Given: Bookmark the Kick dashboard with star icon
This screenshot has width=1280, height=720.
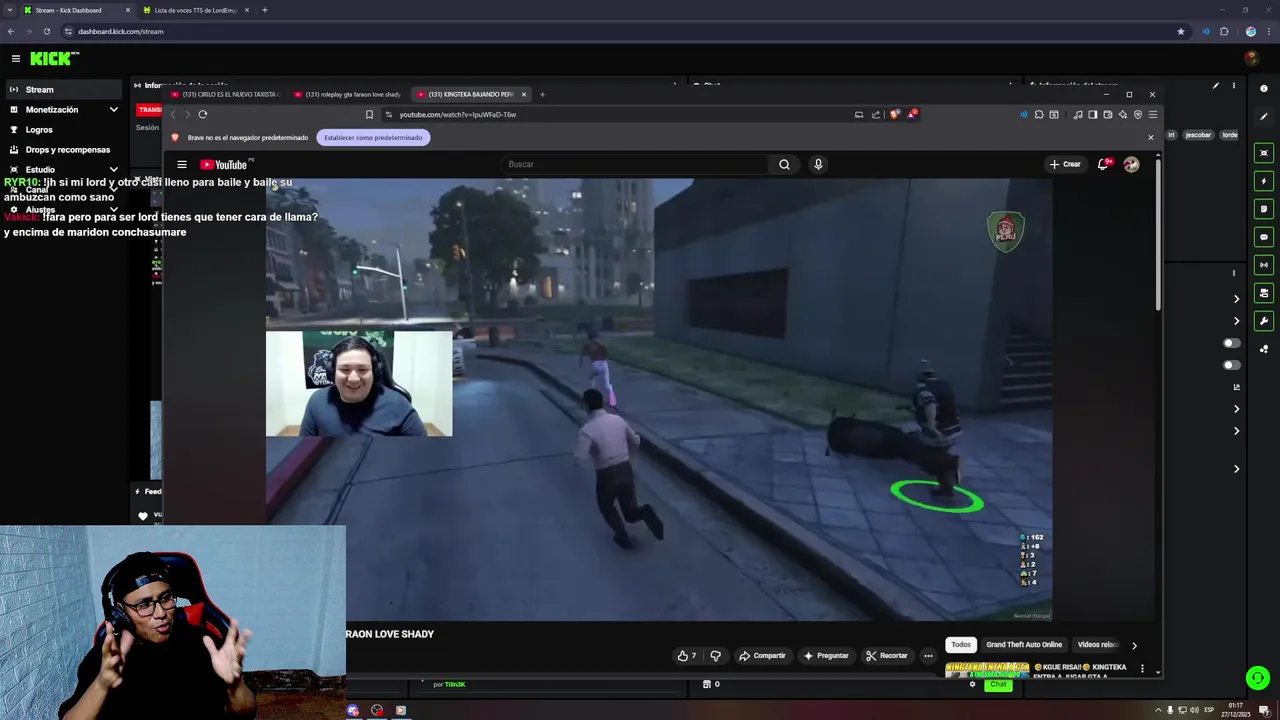Looking at the screenshot, I should click(1181, 31).
